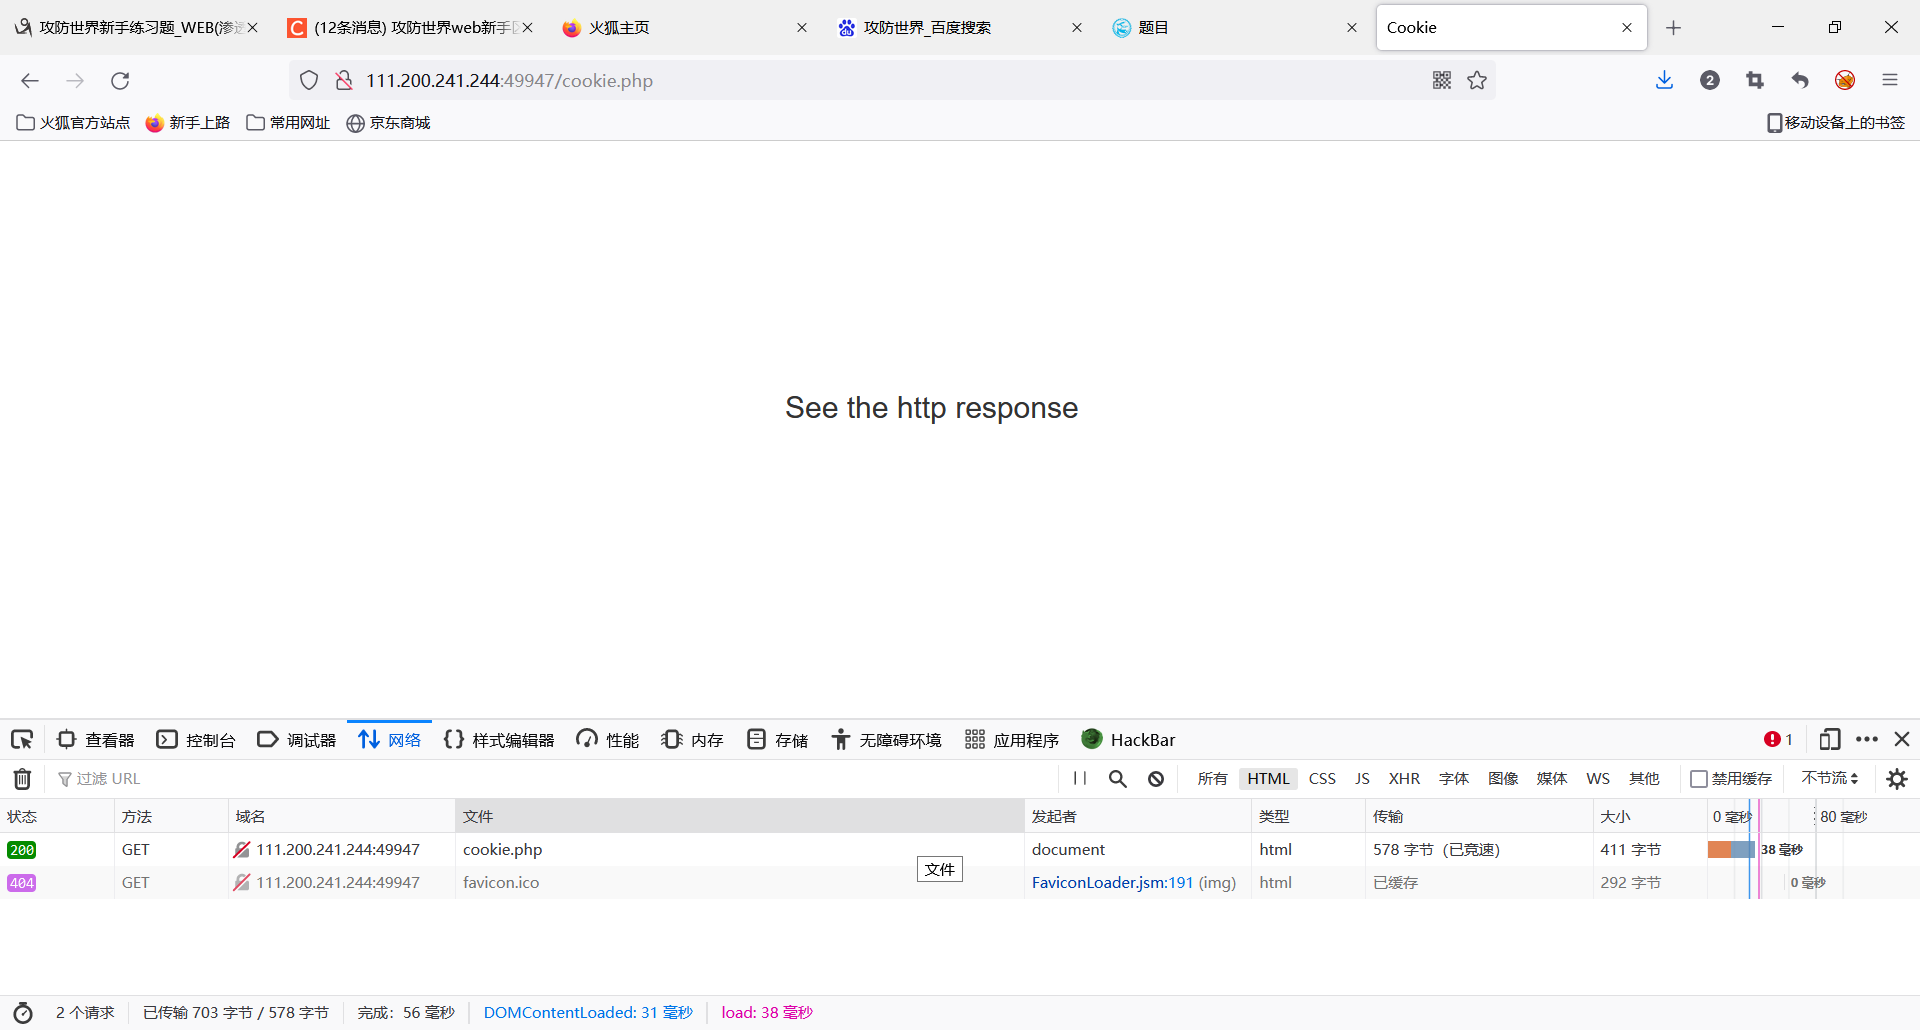
Task: Show the insecure connection lock info
Action: point(343,80)
